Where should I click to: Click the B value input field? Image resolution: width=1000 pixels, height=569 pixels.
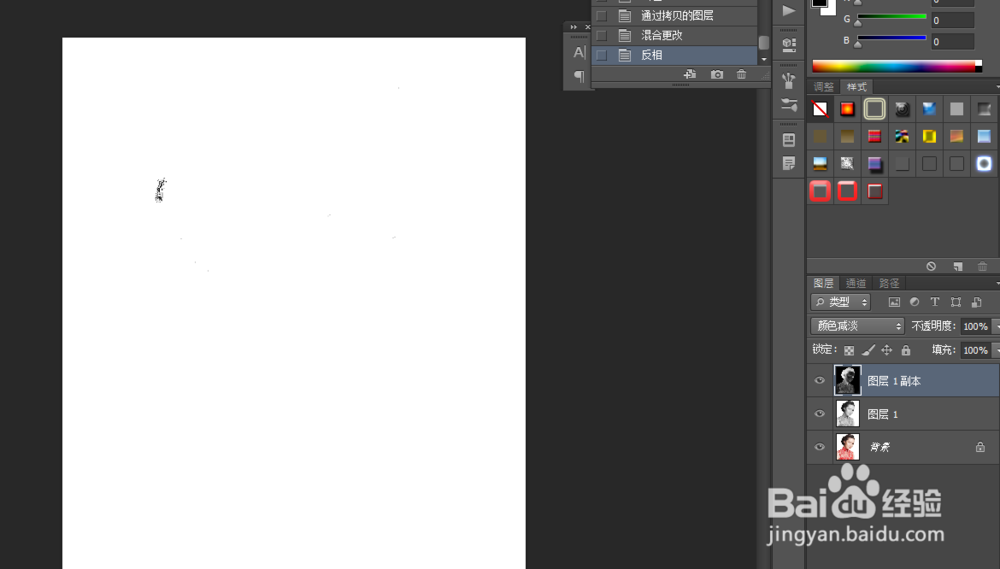click(x=952, y=41)
